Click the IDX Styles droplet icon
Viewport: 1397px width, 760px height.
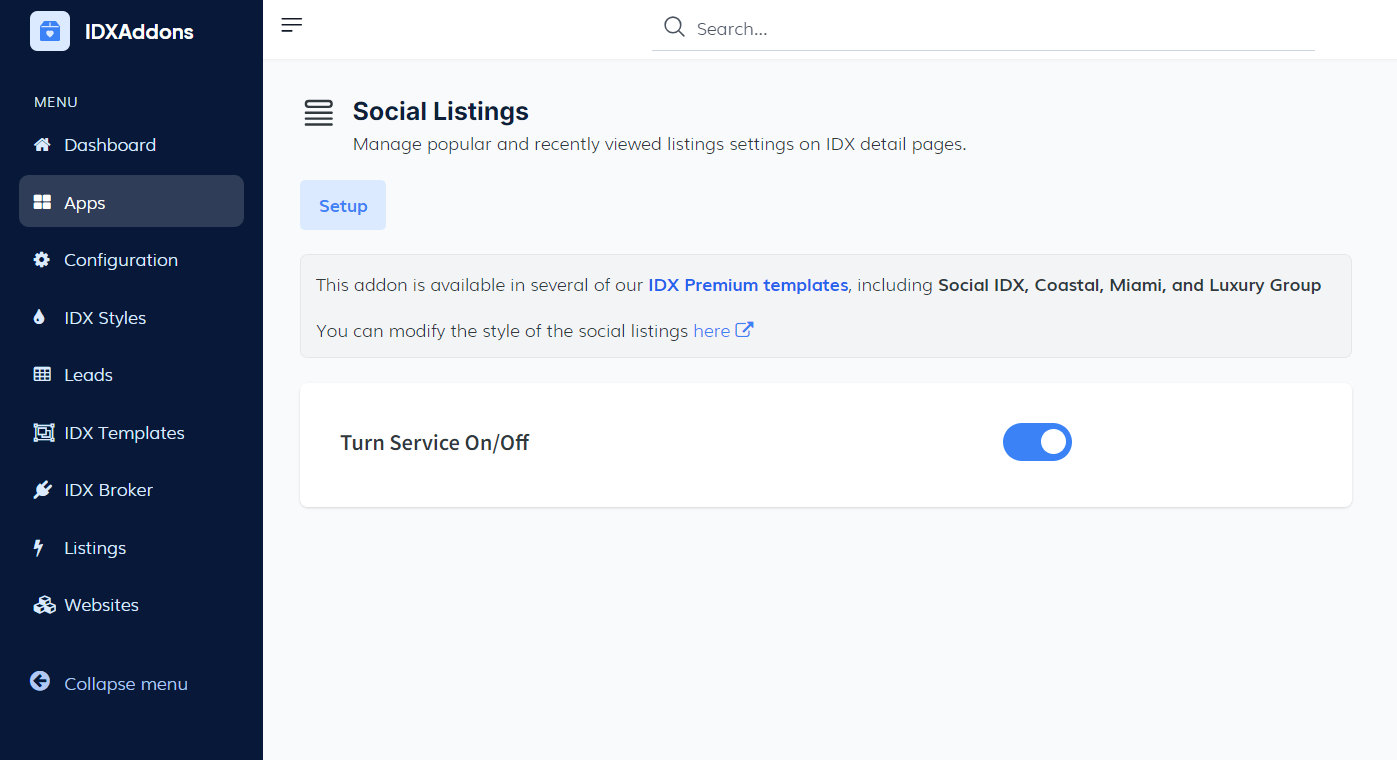(x=40, y=318)
